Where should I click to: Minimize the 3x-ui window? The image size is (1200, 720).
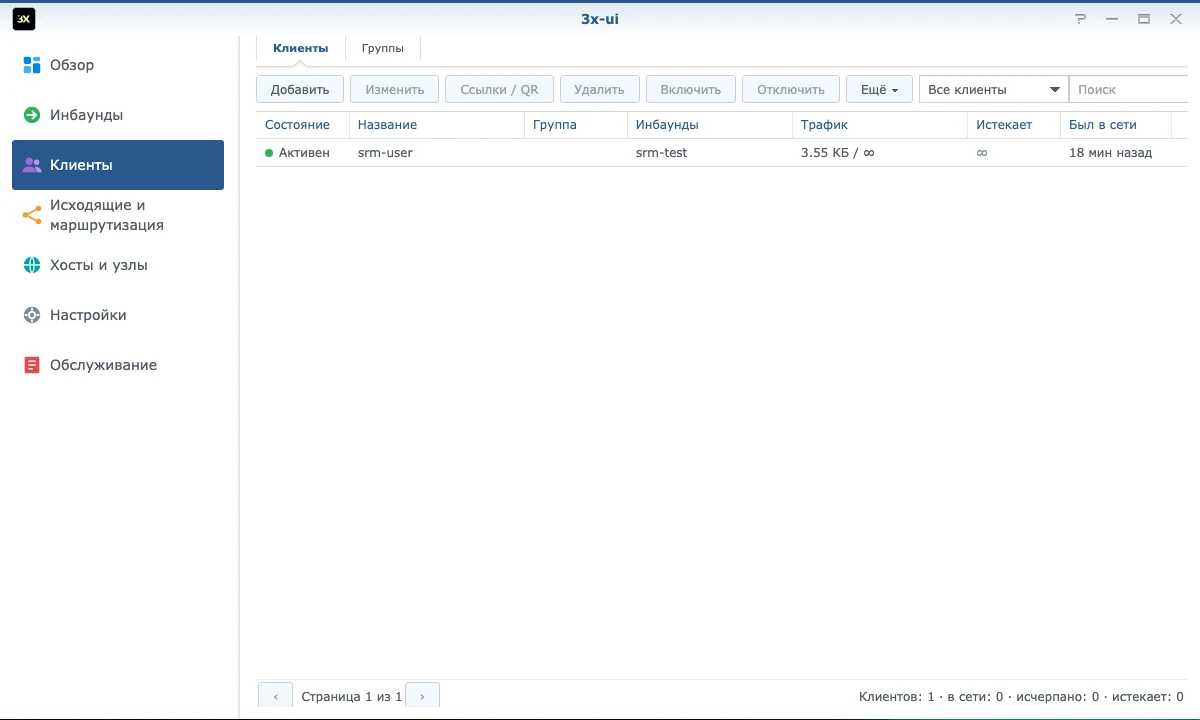point(1112,19)
